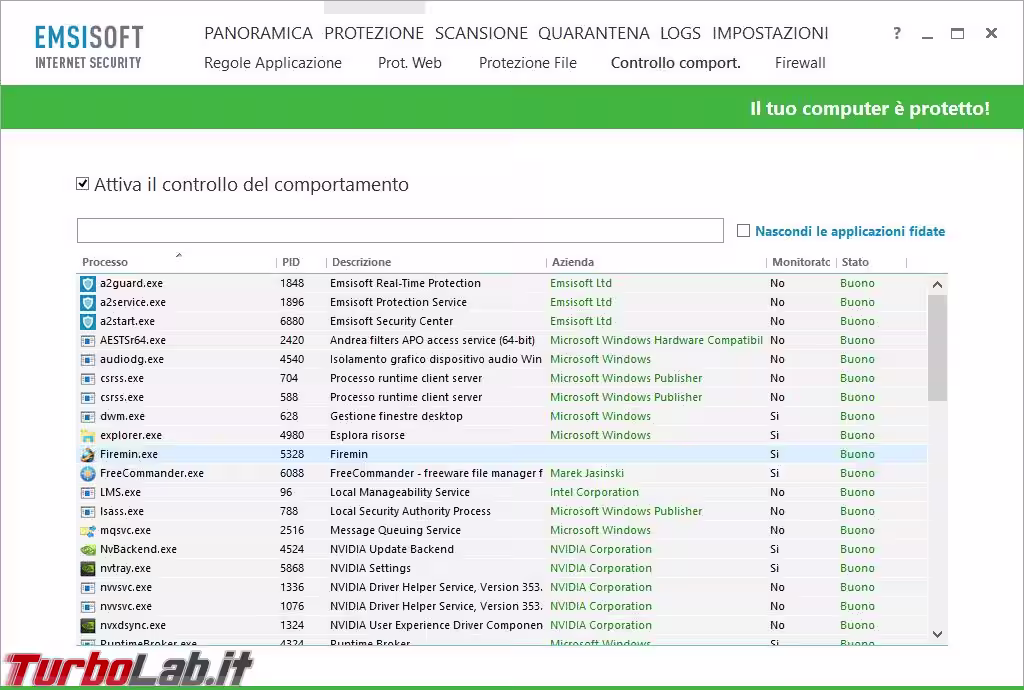
Task: Click Sì monitored value for dwm.exe
Action: pos(775,416)
